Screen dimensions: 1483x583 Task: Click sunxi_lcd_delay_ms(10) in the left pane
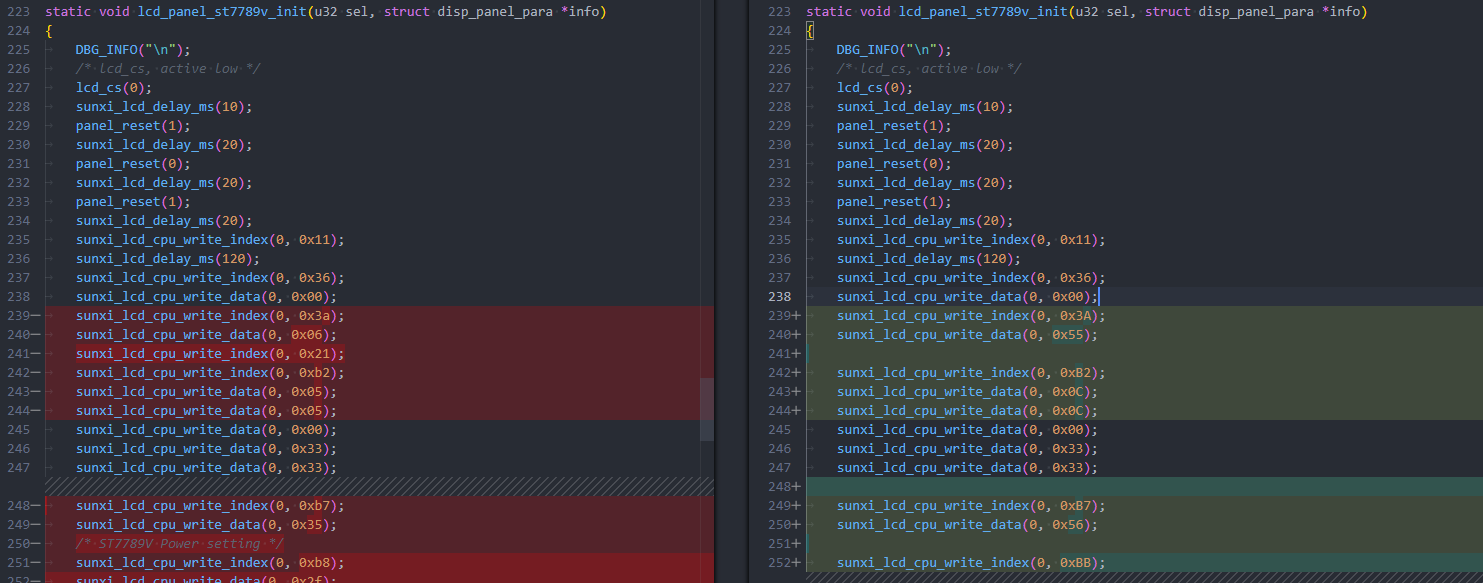(164, 107)
